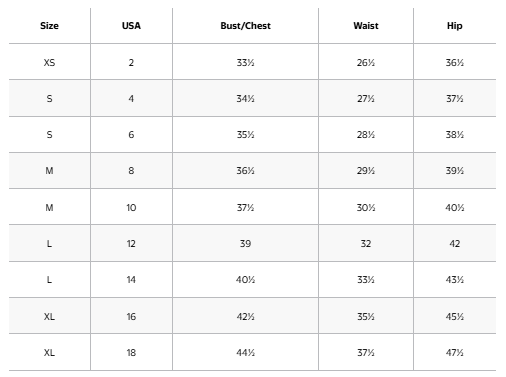Click the Hip column header
Image resolution: width=506 pixels, height=377 pixels.
click(455, 26)
